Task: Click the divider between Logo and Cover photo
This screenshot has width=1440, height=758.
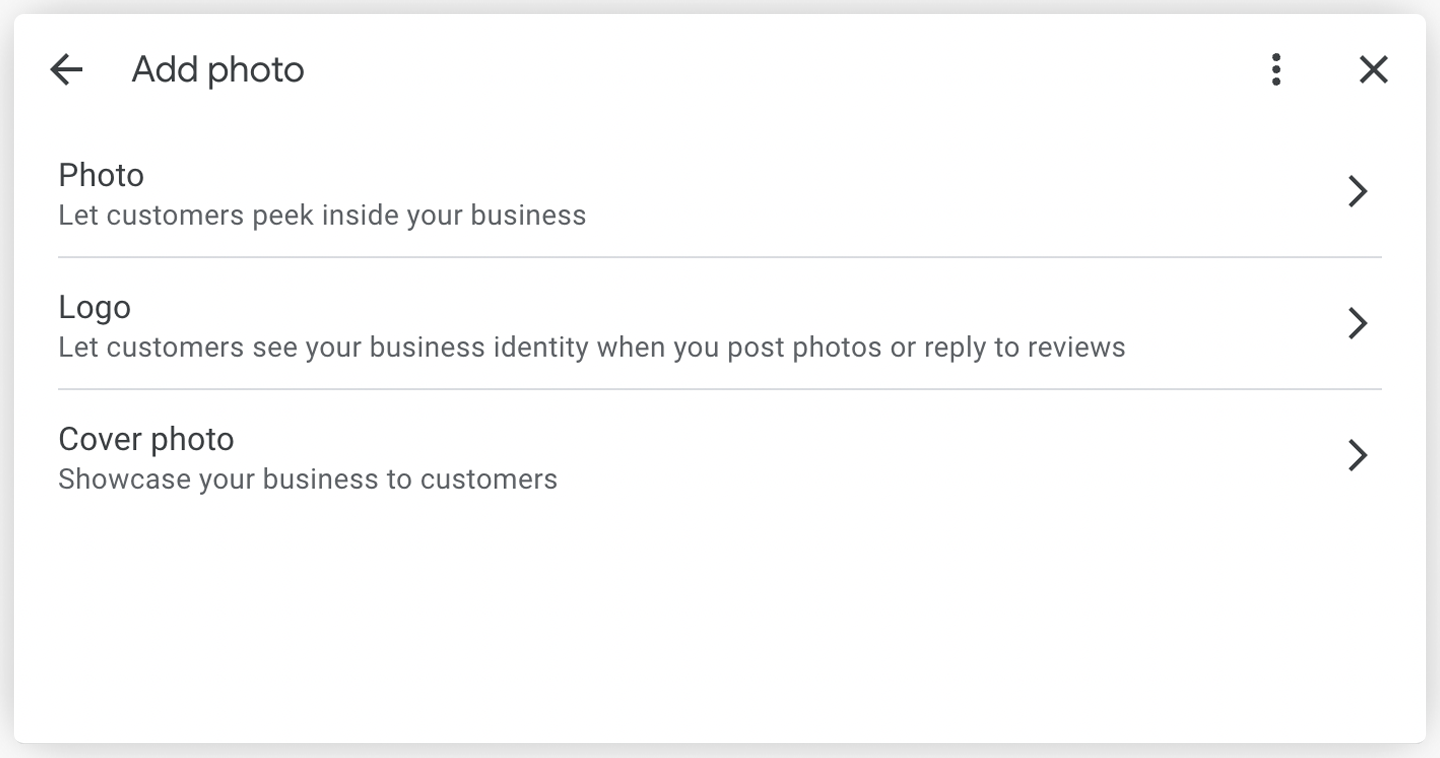Action: pos(720,389)
